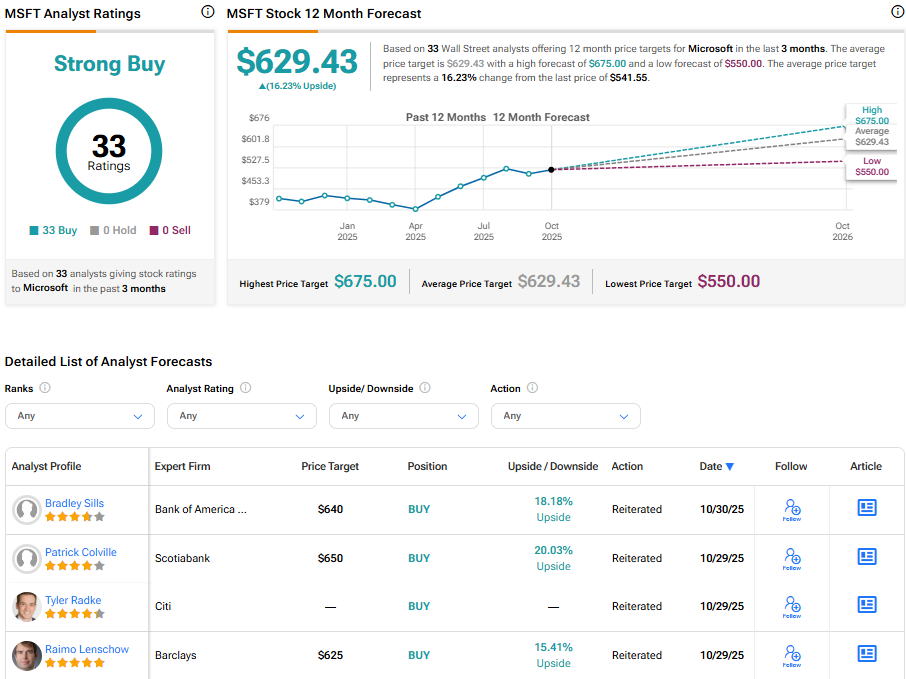Image resolution: width=906 pixels, height=679 pixels.
Task: Click info icon next to Upside/ Downside filter
Action: click(x=424, y=388)
